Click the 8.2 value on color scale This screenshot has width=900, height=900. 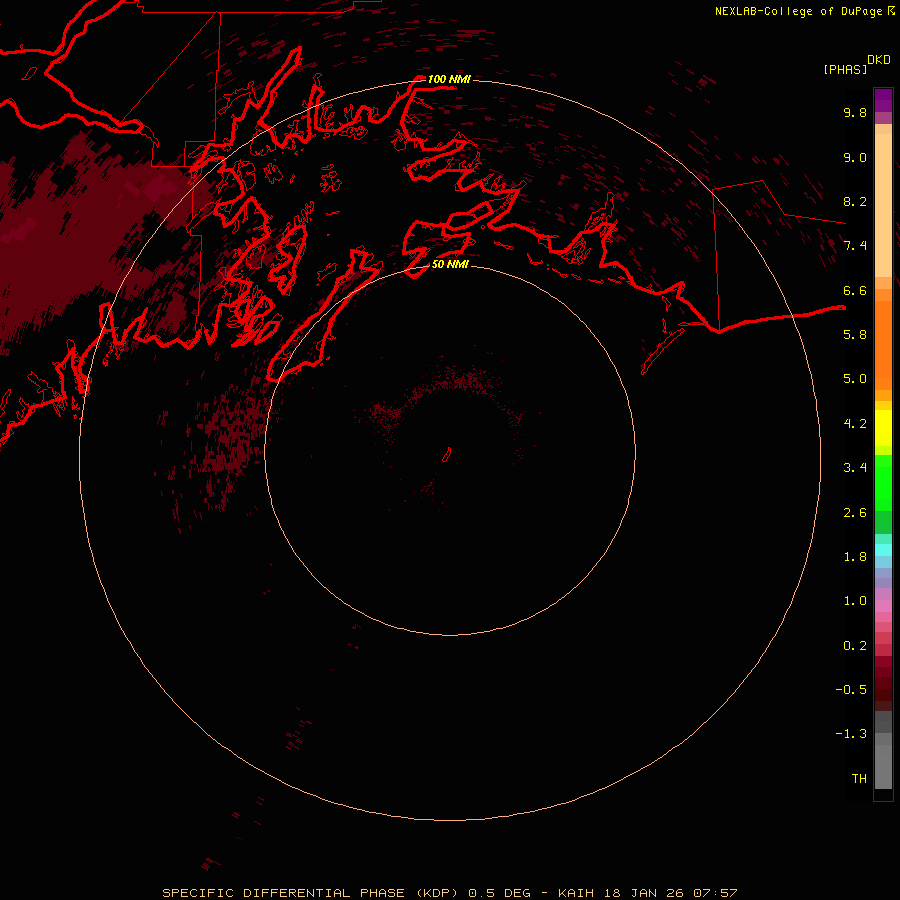(x=855, y=201)
